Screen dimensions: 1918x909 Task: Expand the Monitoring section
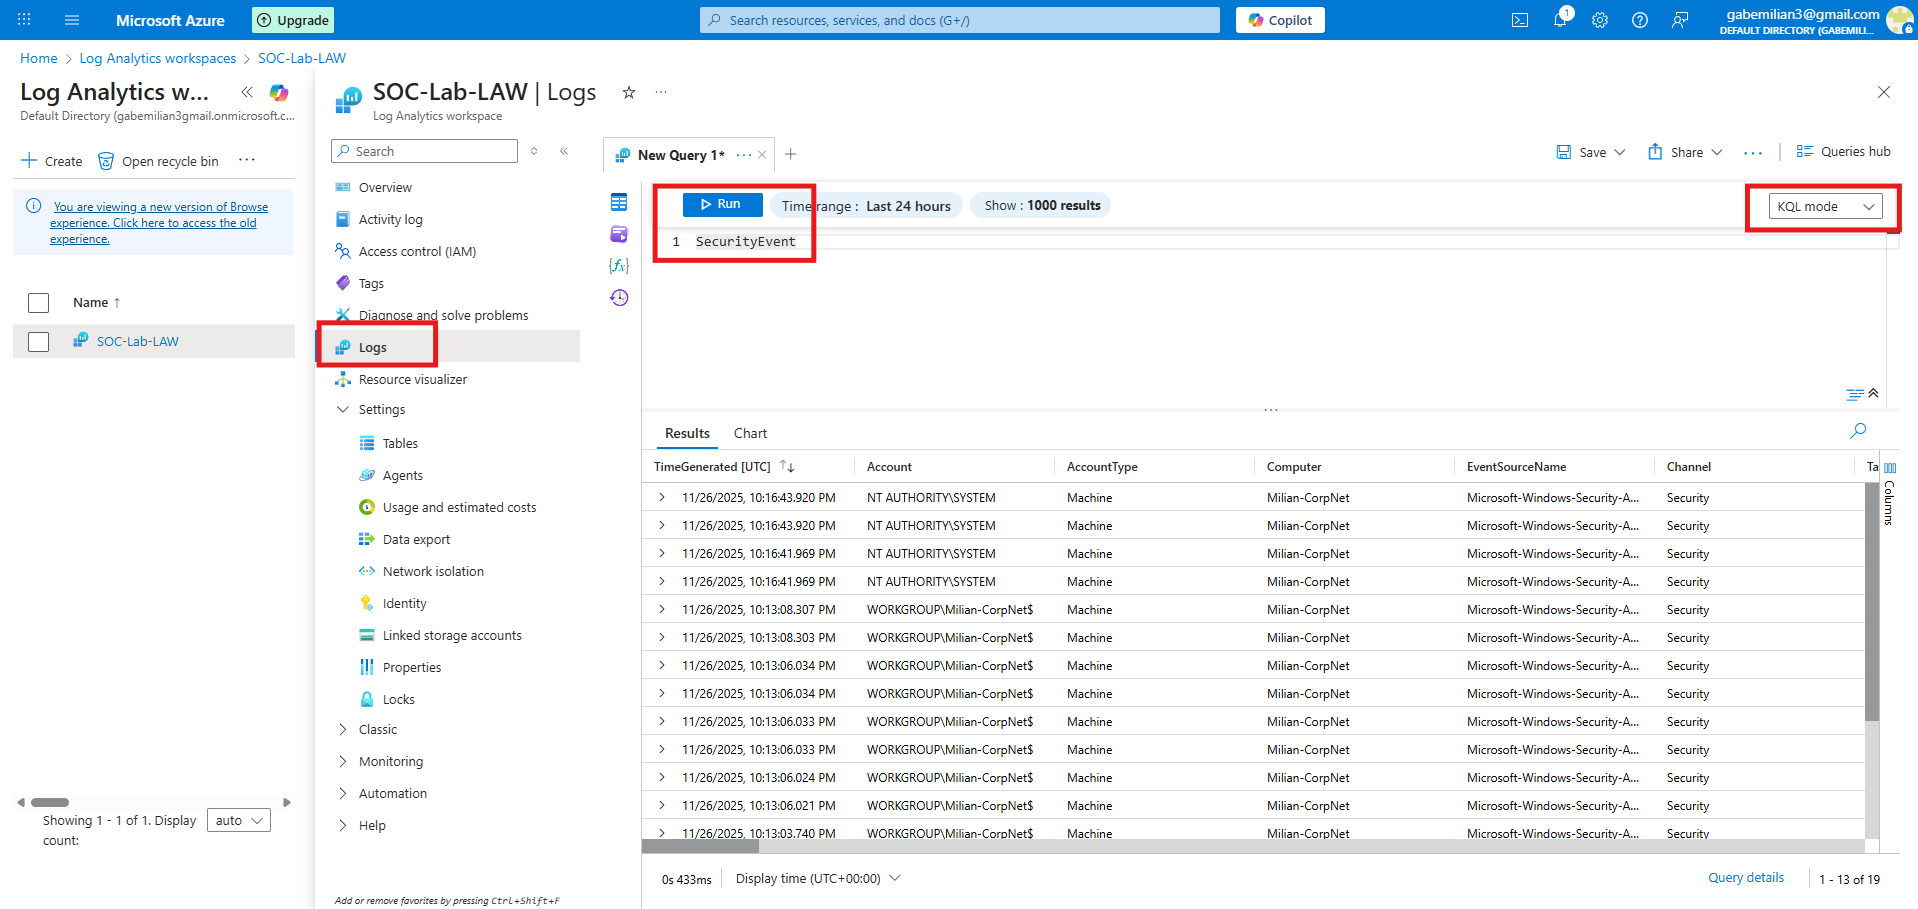point(343,761)
